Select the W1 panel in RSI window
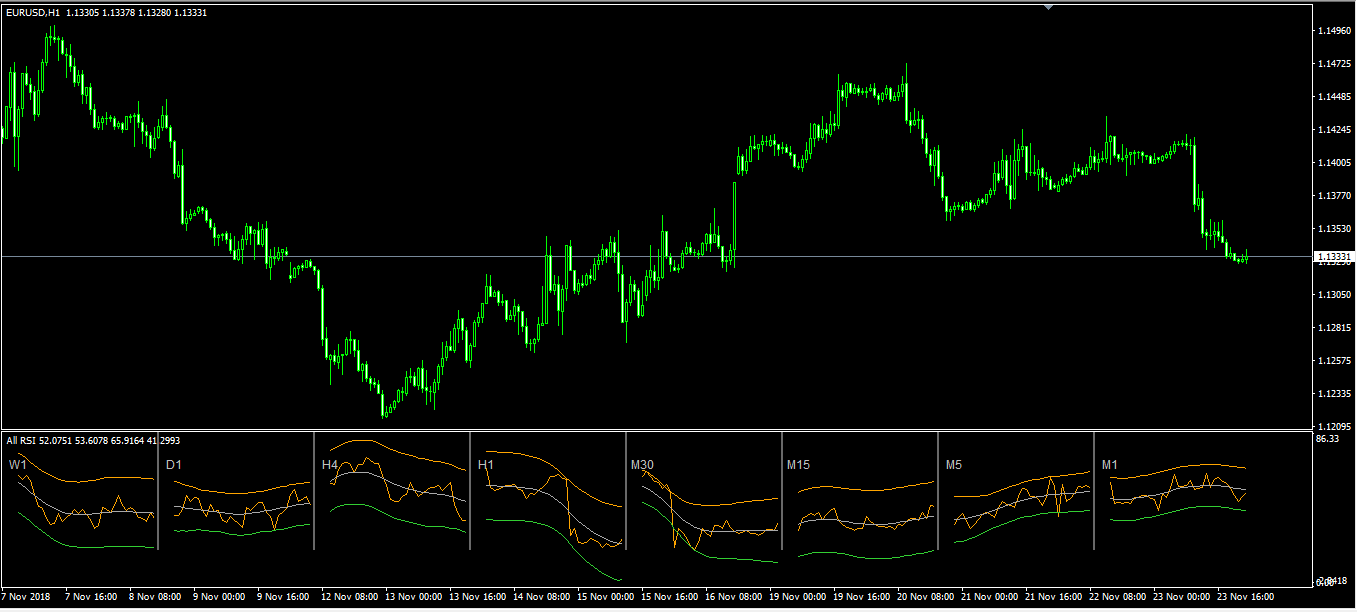The image size is (1360, 612). [x=18, y=465]
